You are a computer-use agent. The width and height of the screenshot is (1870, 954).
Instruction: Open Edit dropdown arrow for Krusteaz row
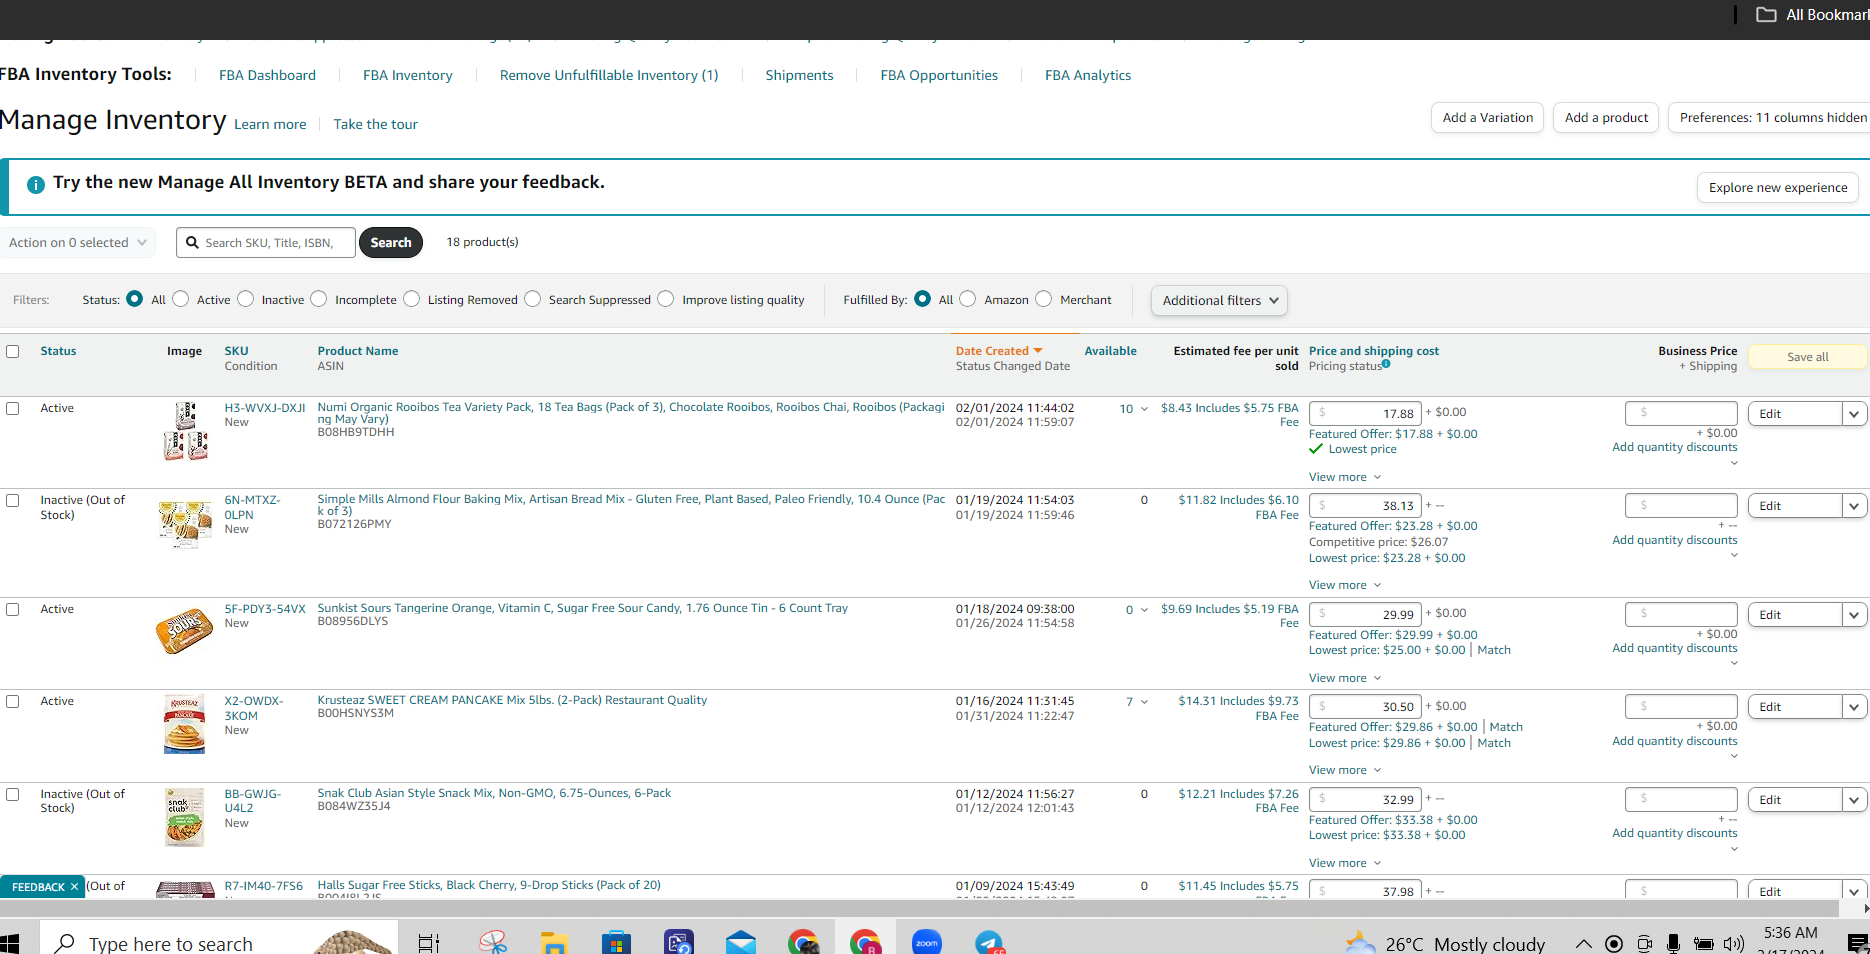(x=1855, y=707)
